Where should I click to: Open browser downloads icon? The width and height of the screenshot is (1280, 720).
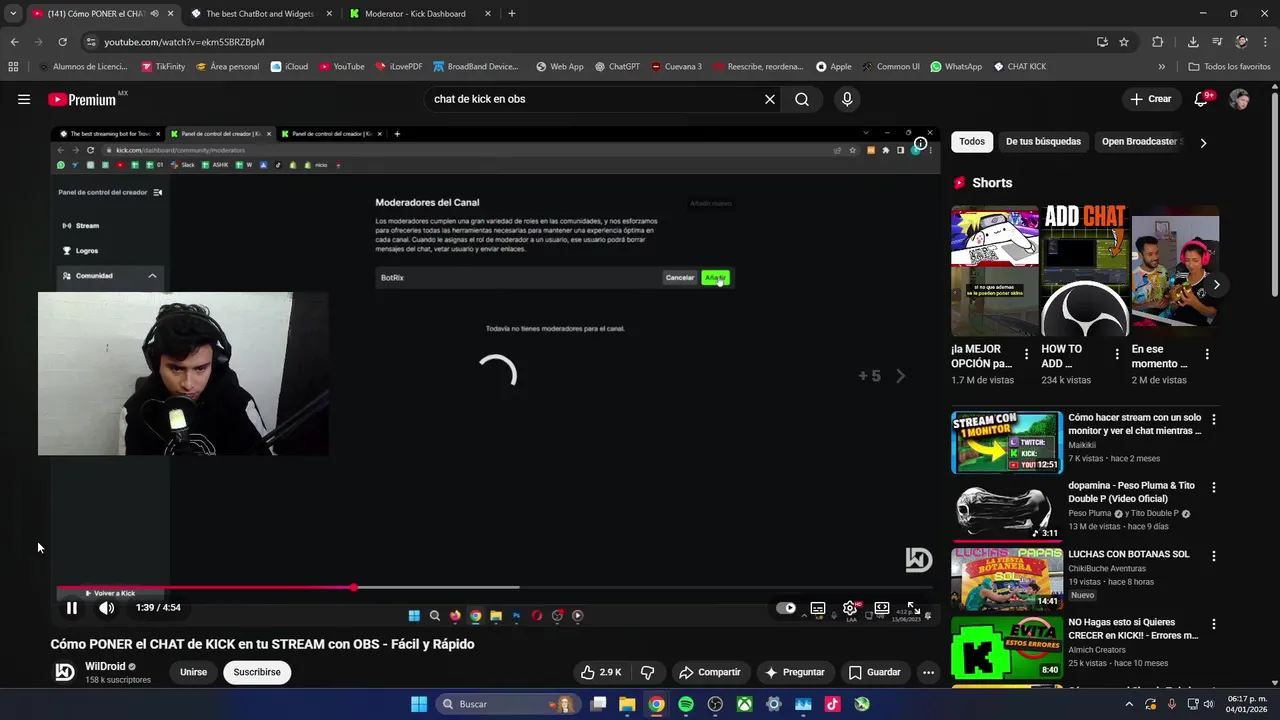tap(1193, 42)
